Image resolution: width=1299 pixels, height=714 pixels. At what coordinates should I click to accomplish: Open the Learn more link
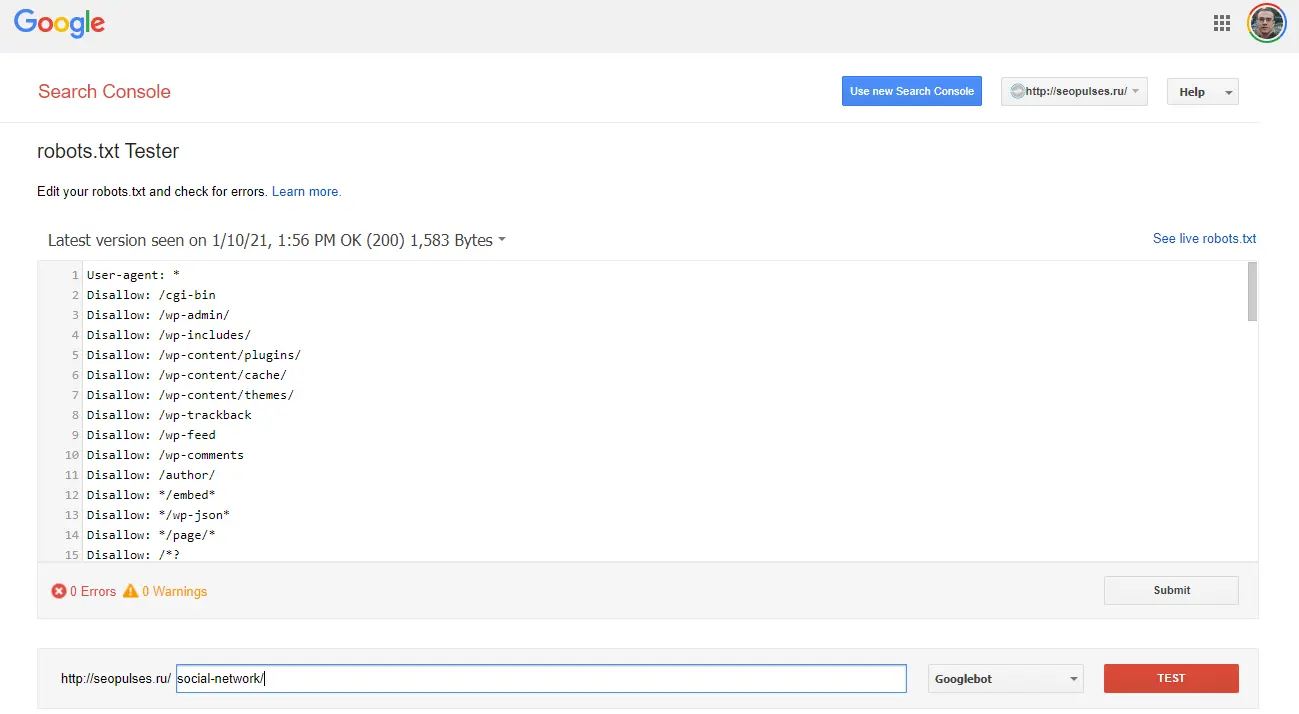(x=306, y=191)
